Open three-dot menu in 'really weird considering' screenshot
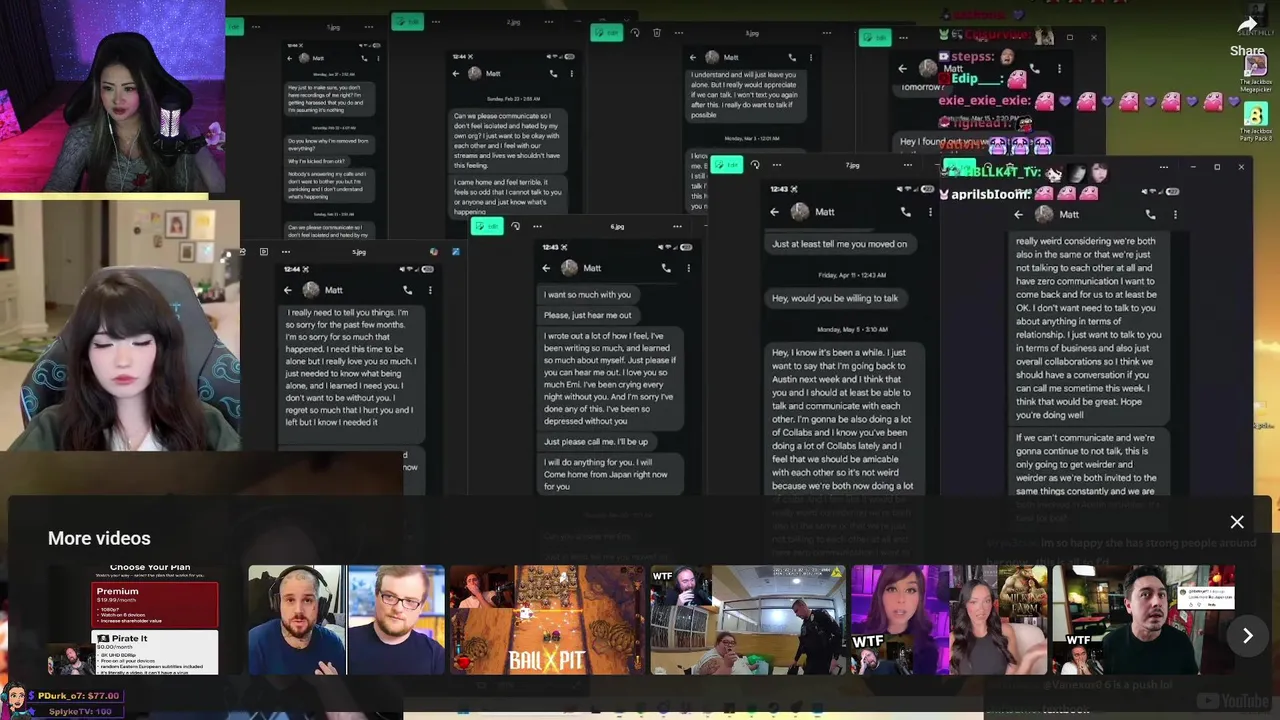Image resolution: width=1280 pixels, height=720 pixels. point(1175,214)
